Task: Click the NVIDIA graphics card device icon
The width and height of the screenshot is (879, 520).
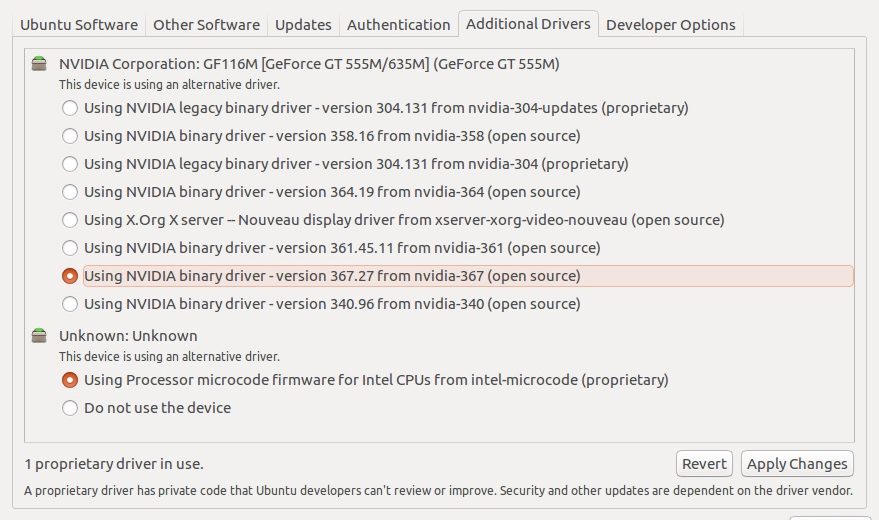Action: 39,65
